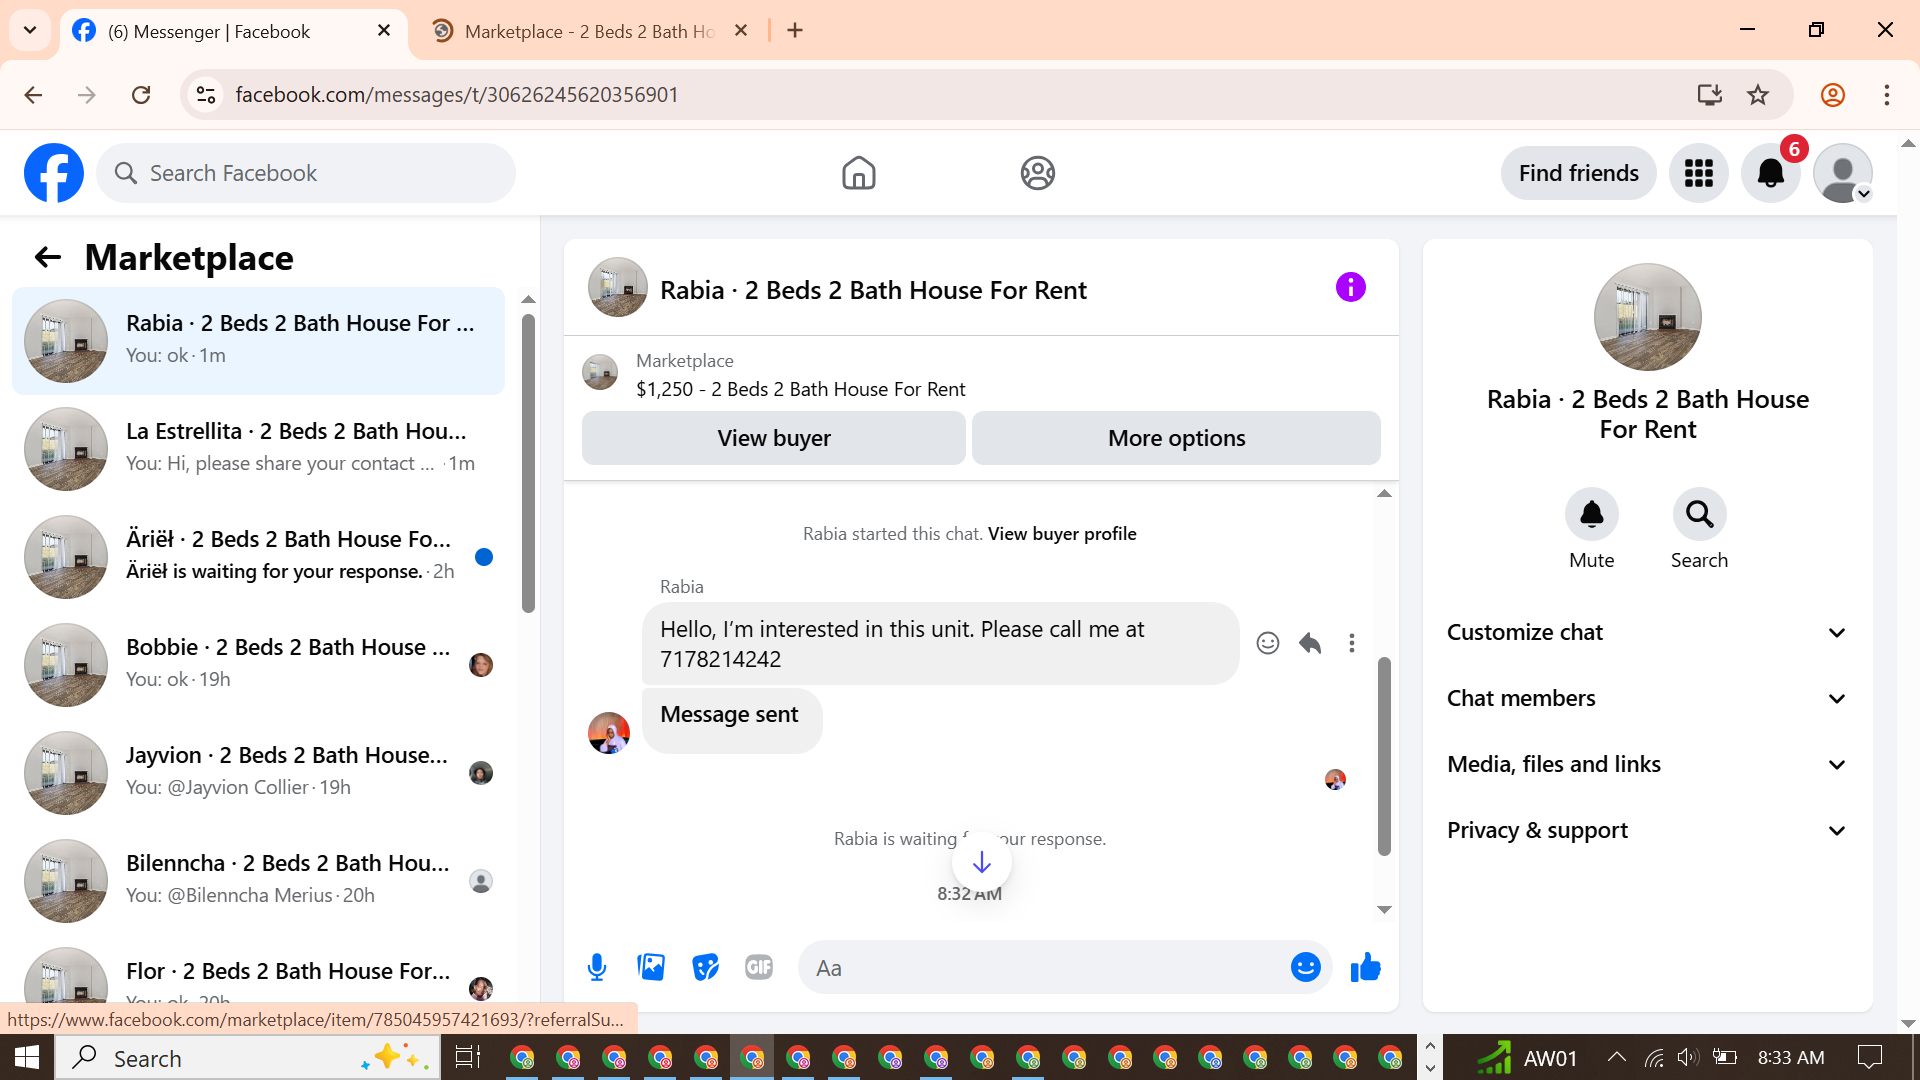Click the Windows taskbar Search box

click(248, 1057)
